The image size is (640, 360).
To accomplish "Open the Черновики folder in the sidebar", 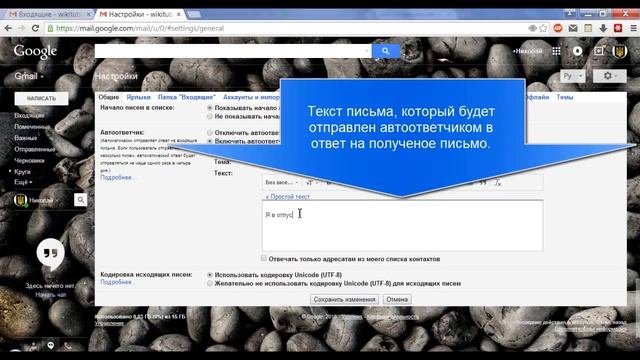I will click(x=29, y=160).
